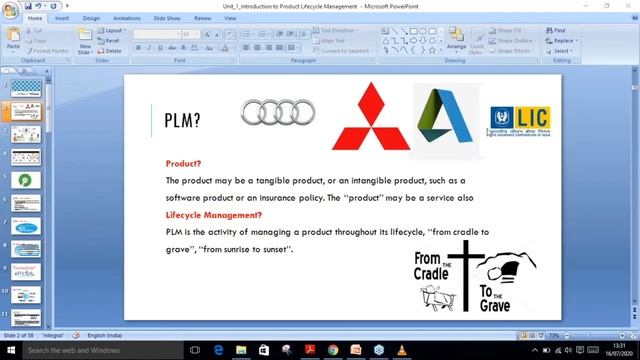Open Convert to SmartArt dropdown
This screenshot has width=640, height=360.
(343, 51)
